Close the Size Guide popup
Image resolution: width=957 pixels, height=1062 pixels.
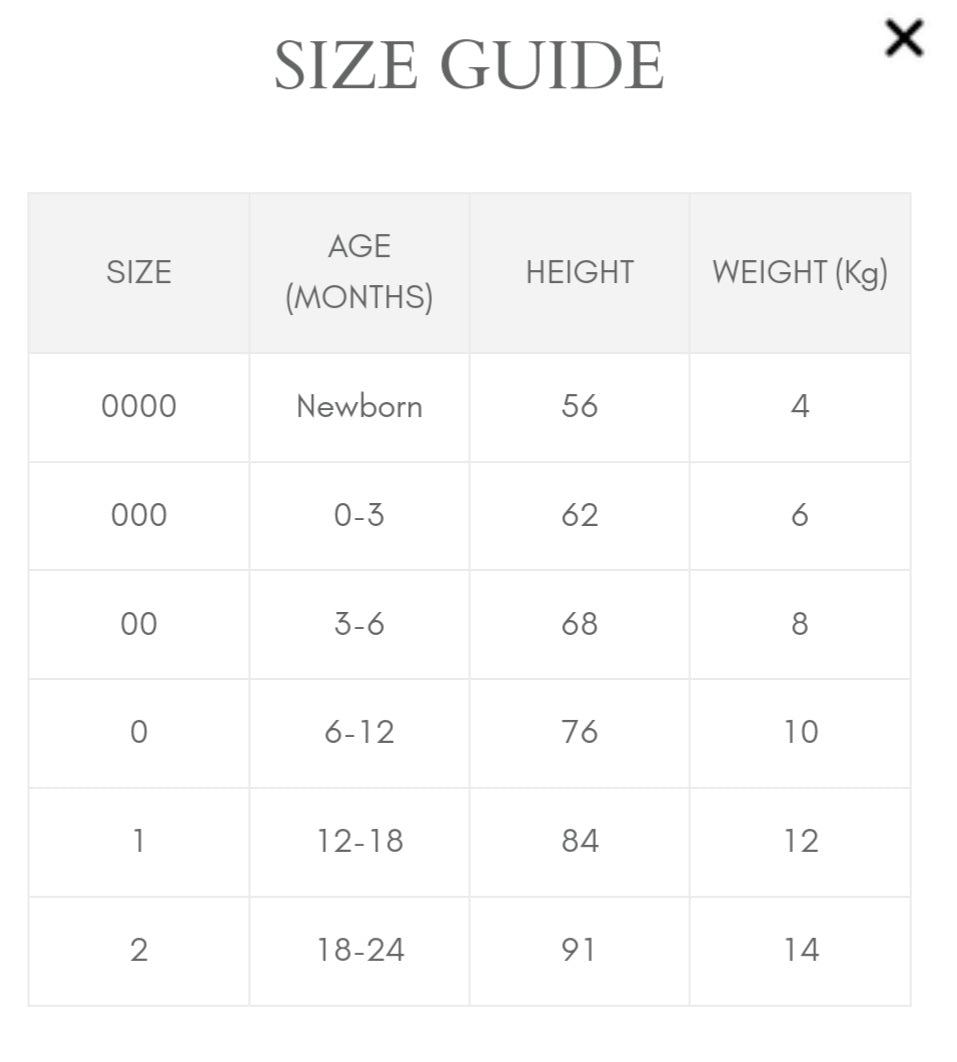tap(904, 38)
